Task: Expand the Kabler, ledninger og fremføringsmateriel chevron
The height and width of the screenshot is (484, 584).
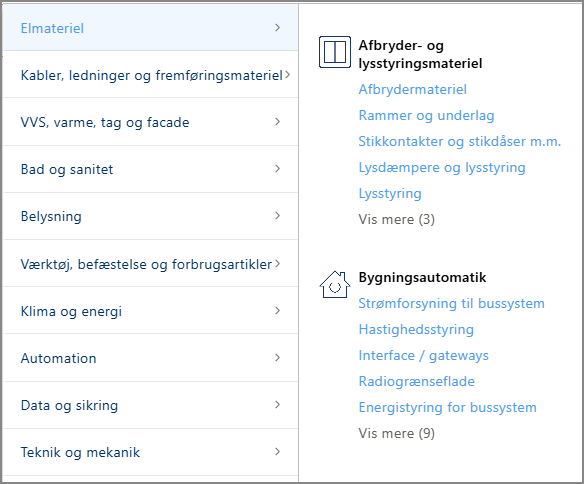Action: 287,75
